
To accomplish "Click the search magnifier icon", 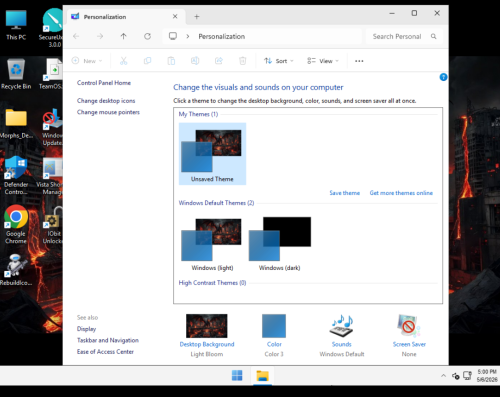I will (433, 36).
